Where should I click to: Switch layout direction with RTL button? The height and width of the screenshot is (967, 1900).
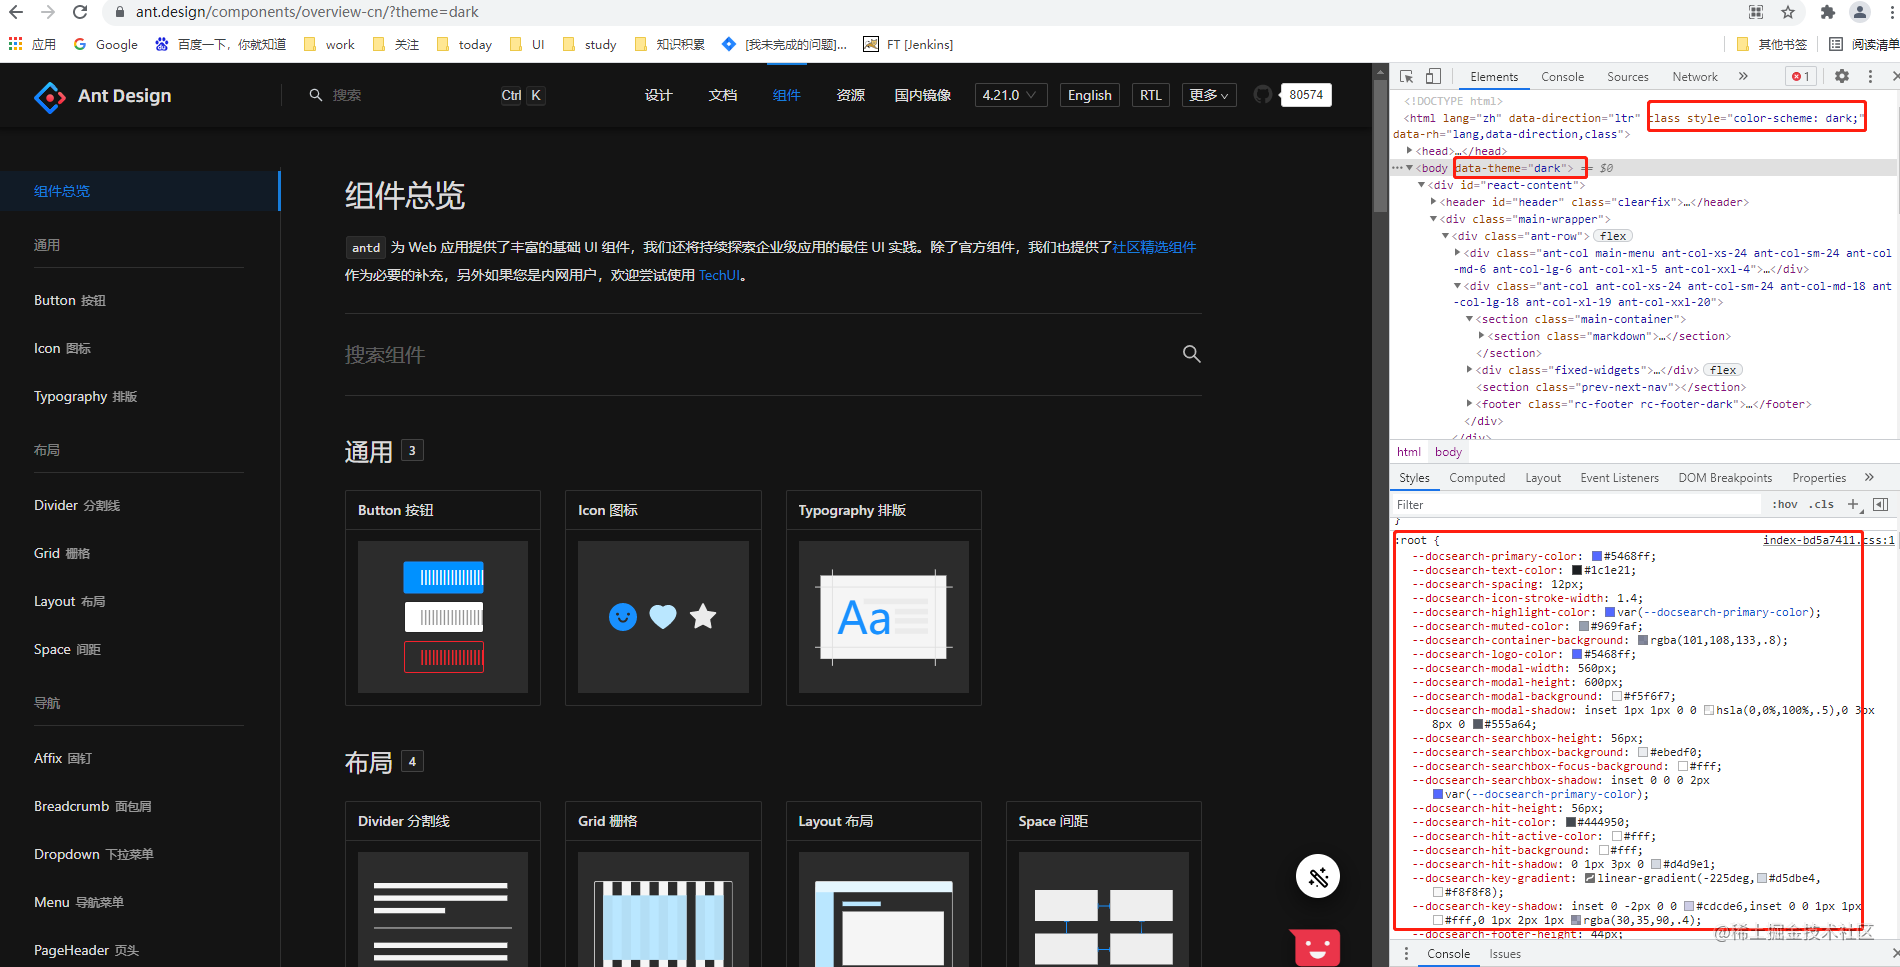click(1151, 95)
